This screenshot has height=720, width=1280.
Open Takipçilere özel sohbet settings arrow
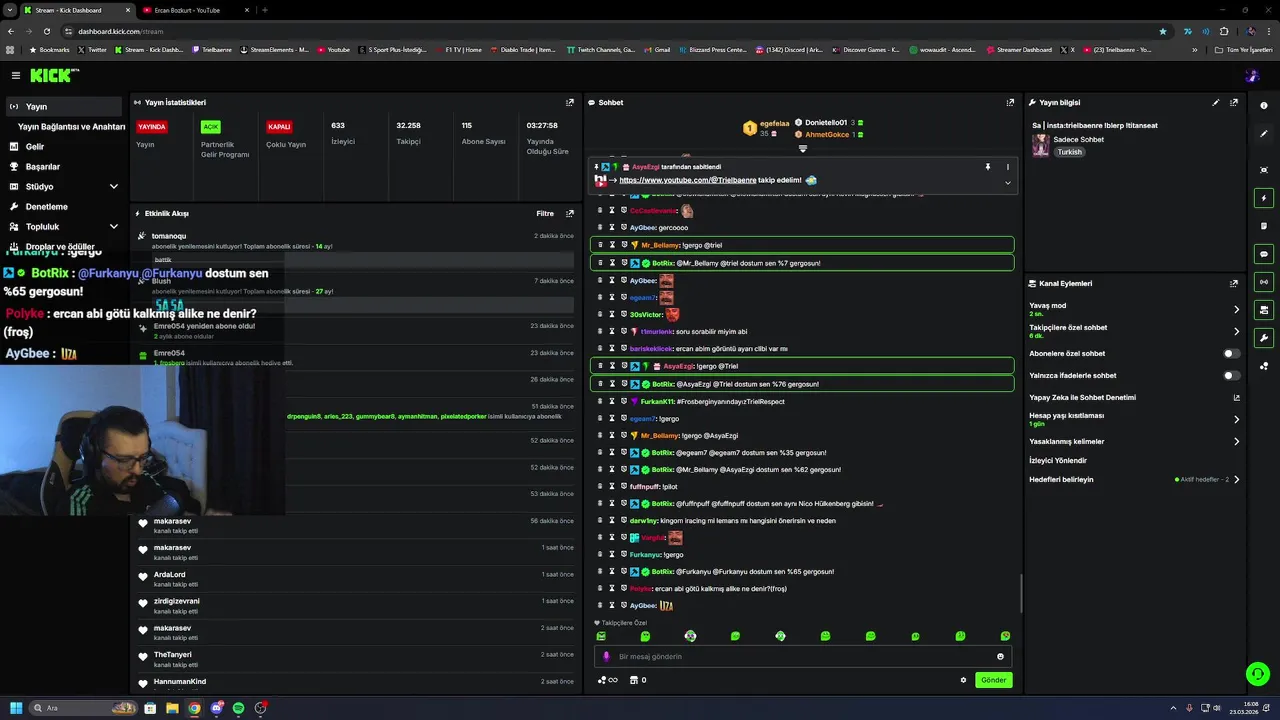(x=1236, y=331)
